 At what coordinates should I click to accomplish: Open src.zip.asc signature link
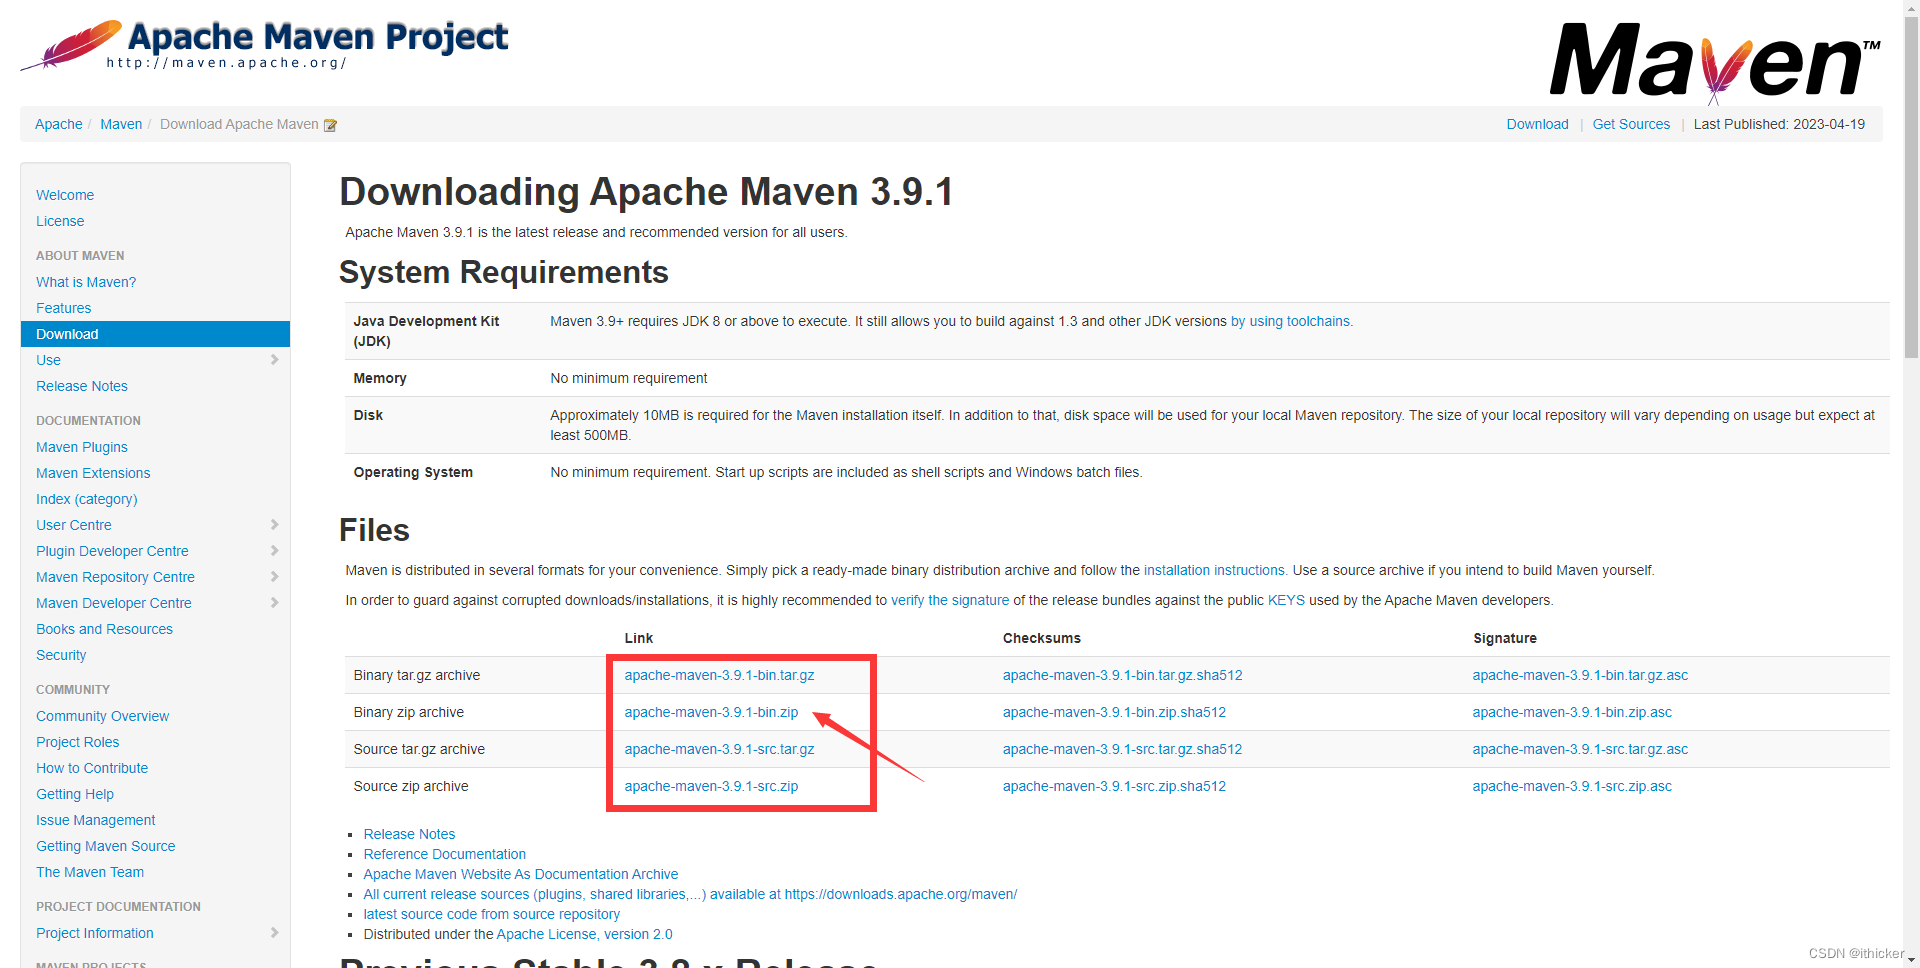[x=1572, y=786]
